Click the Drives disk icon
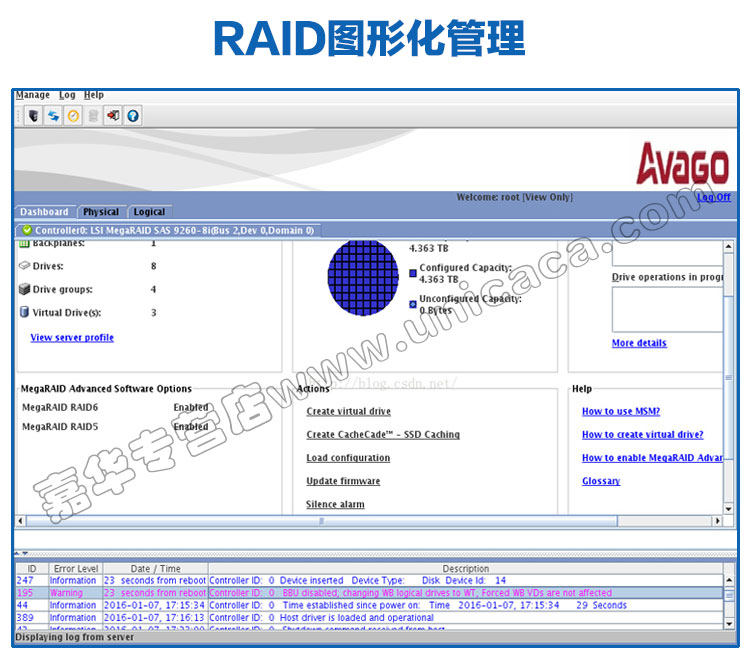This screenshot has height=664, width=750. [24, 265]
